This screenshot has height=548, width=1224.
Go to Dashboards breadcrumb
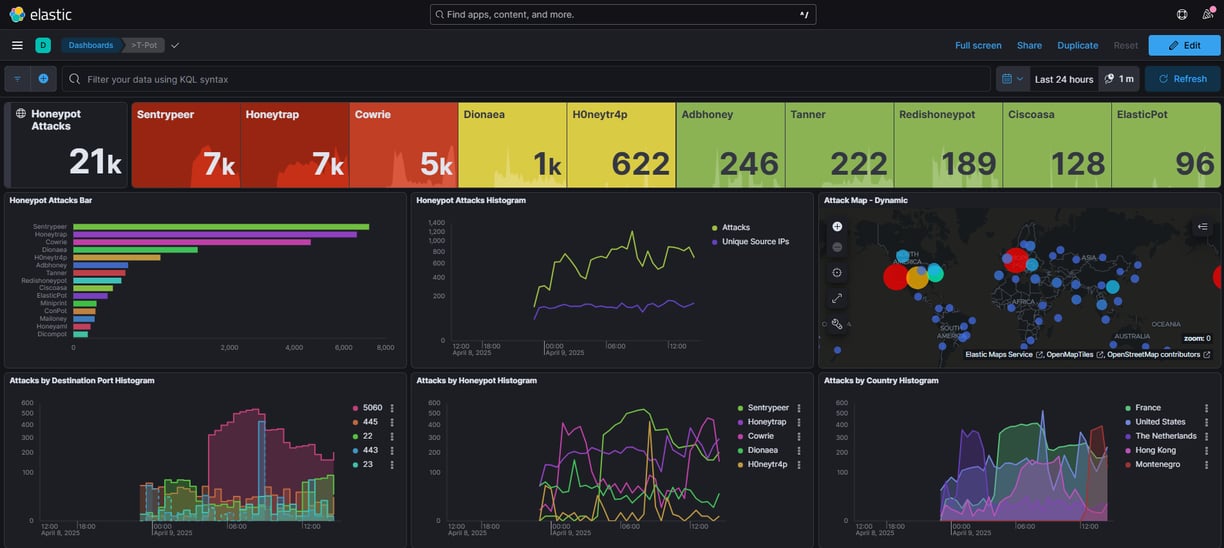pos(90,45)
